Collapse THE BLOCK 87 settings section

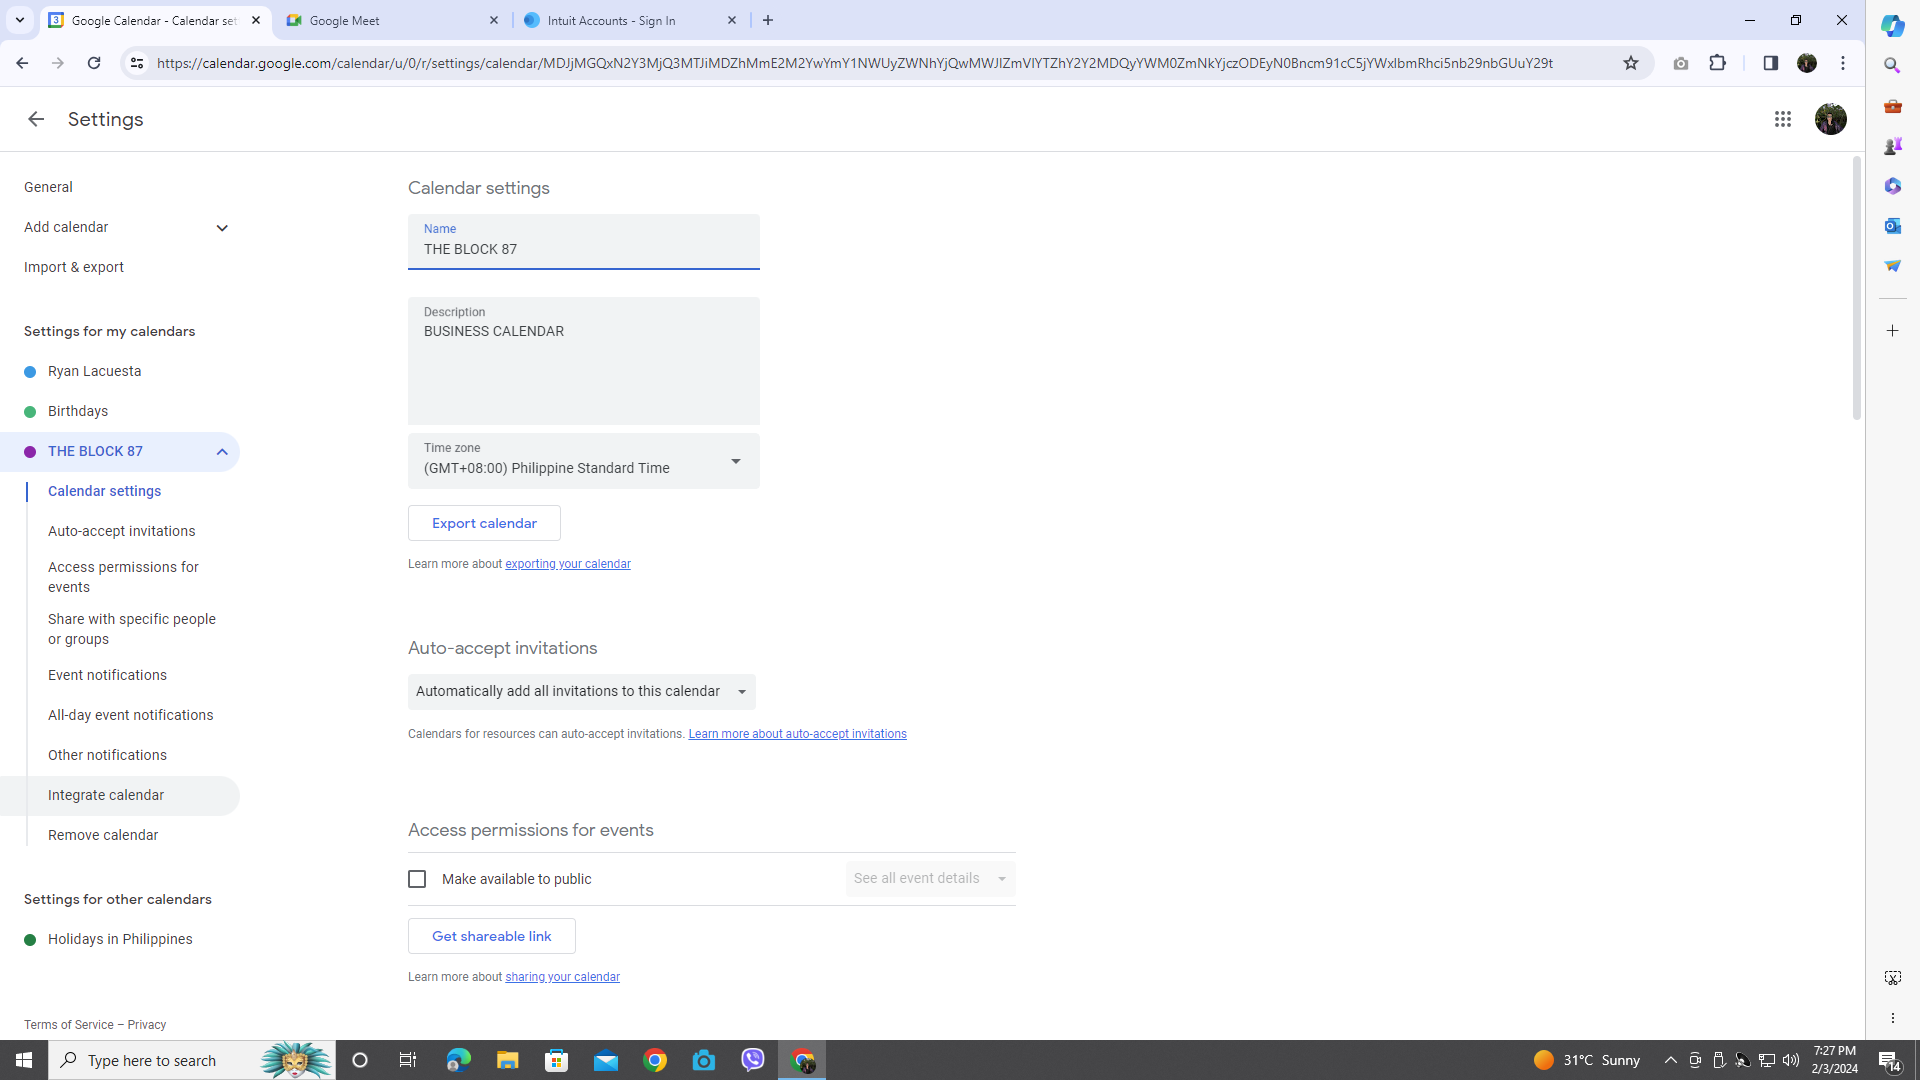(221, 452)
